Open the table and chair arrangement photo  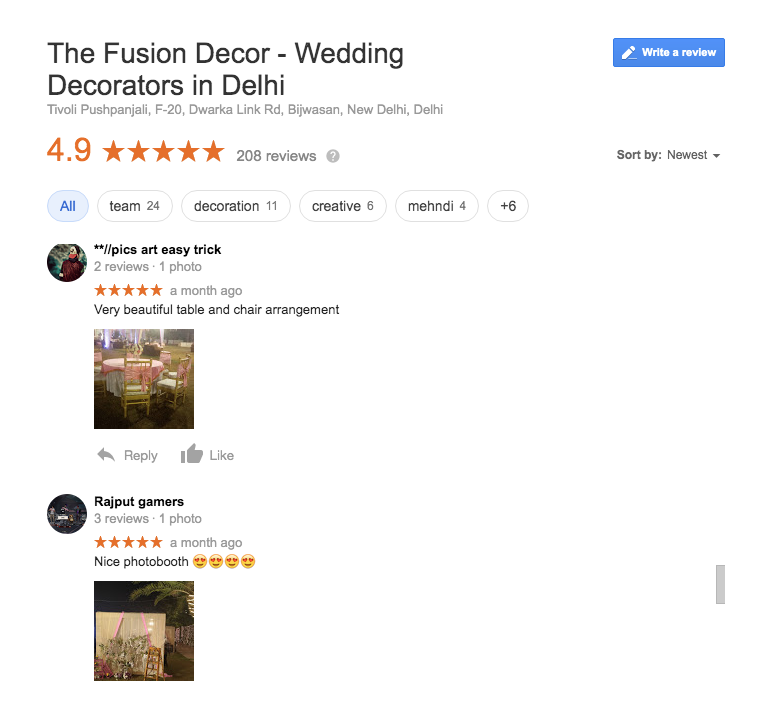tap(144, 379)
